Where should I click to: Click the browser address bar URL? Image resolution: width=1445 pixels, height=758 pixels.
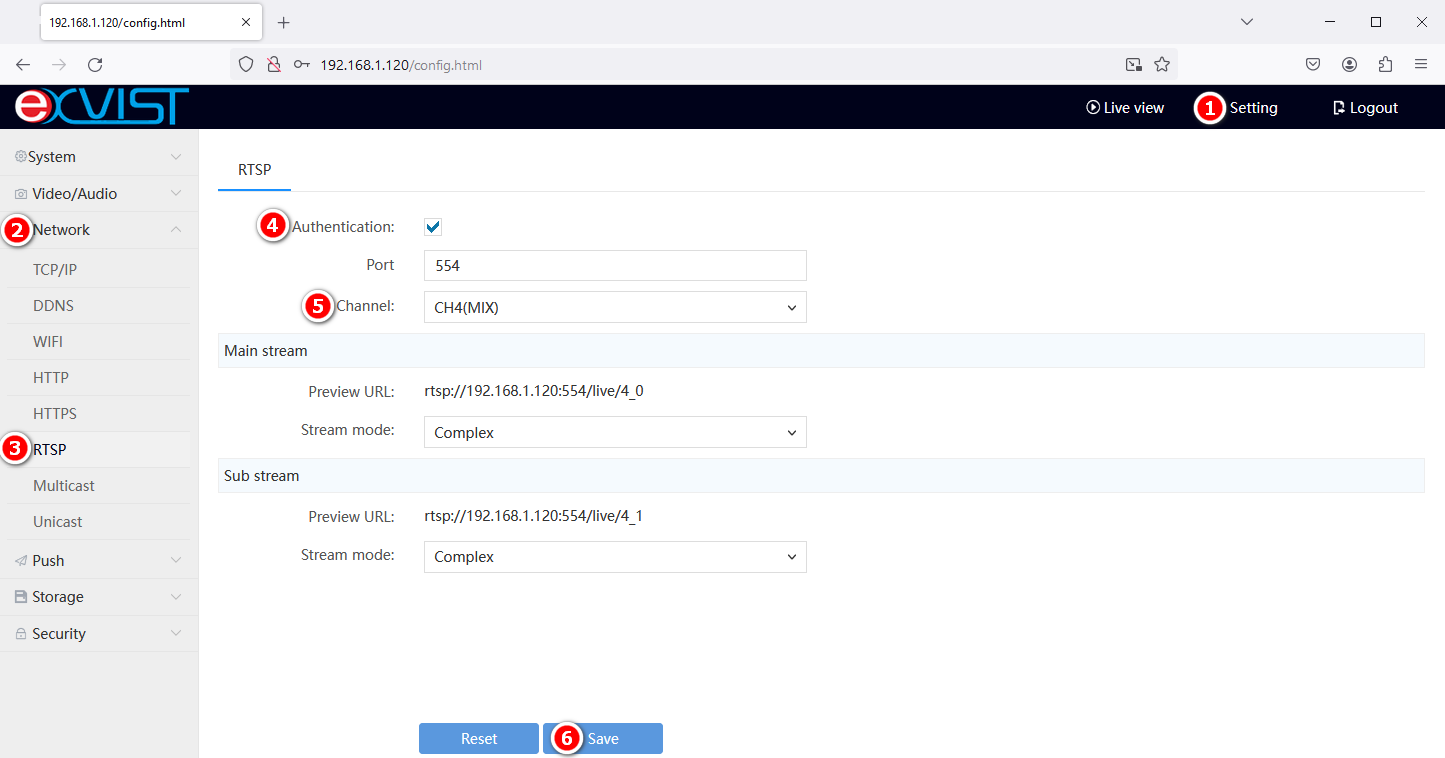coord(401,64)
